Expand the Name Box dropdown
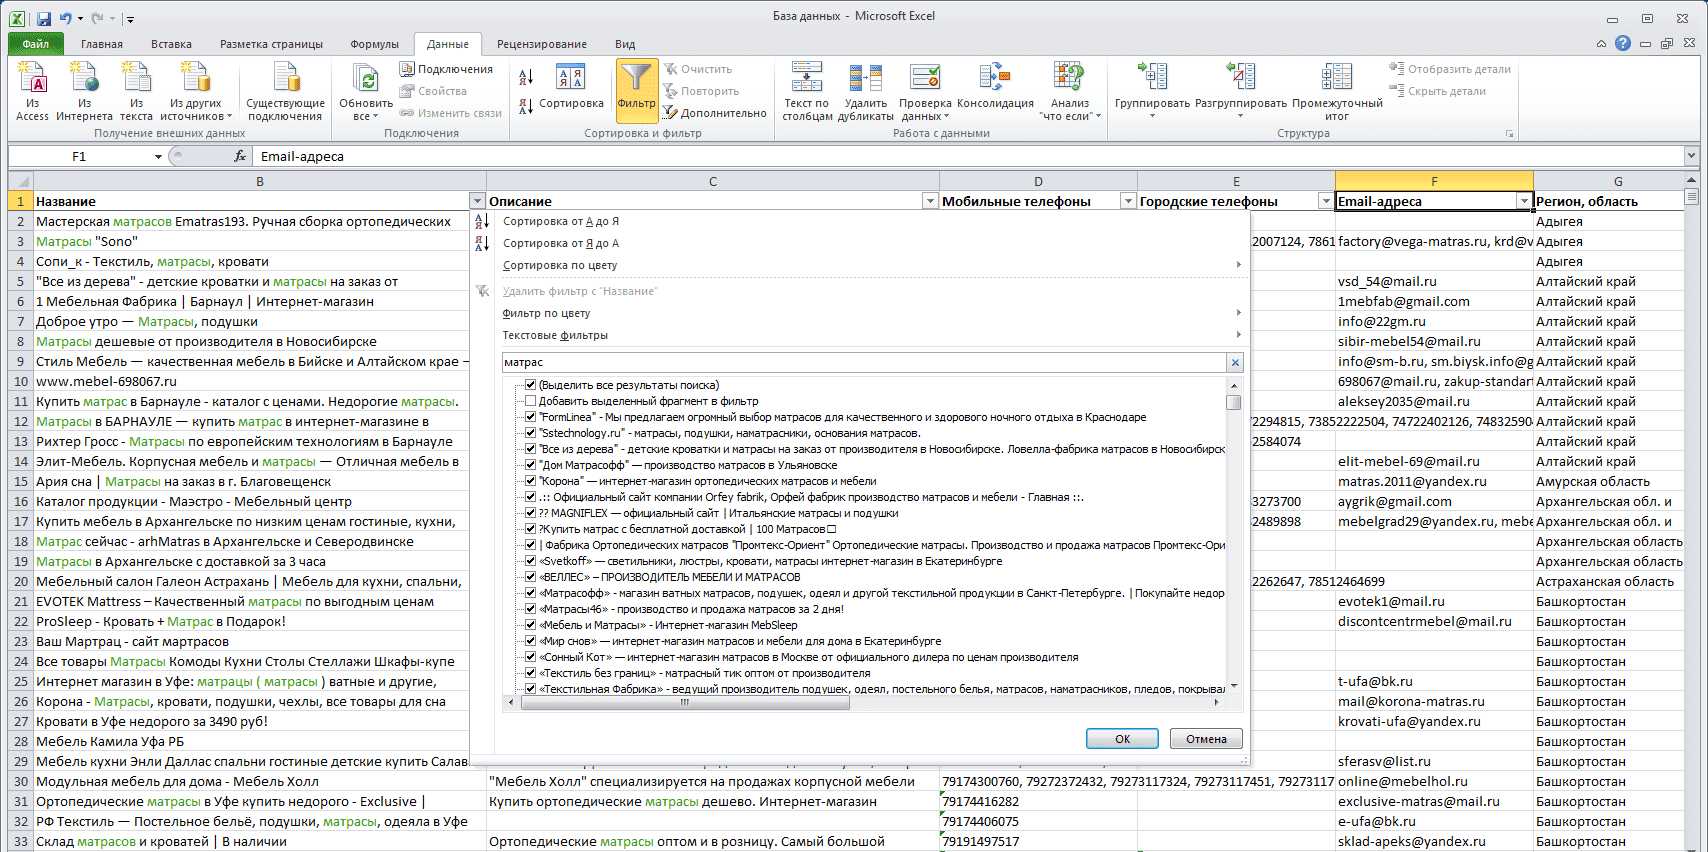Image resolution: width=1708 pixels, height=852 pixels. click(x=158, y=156)
